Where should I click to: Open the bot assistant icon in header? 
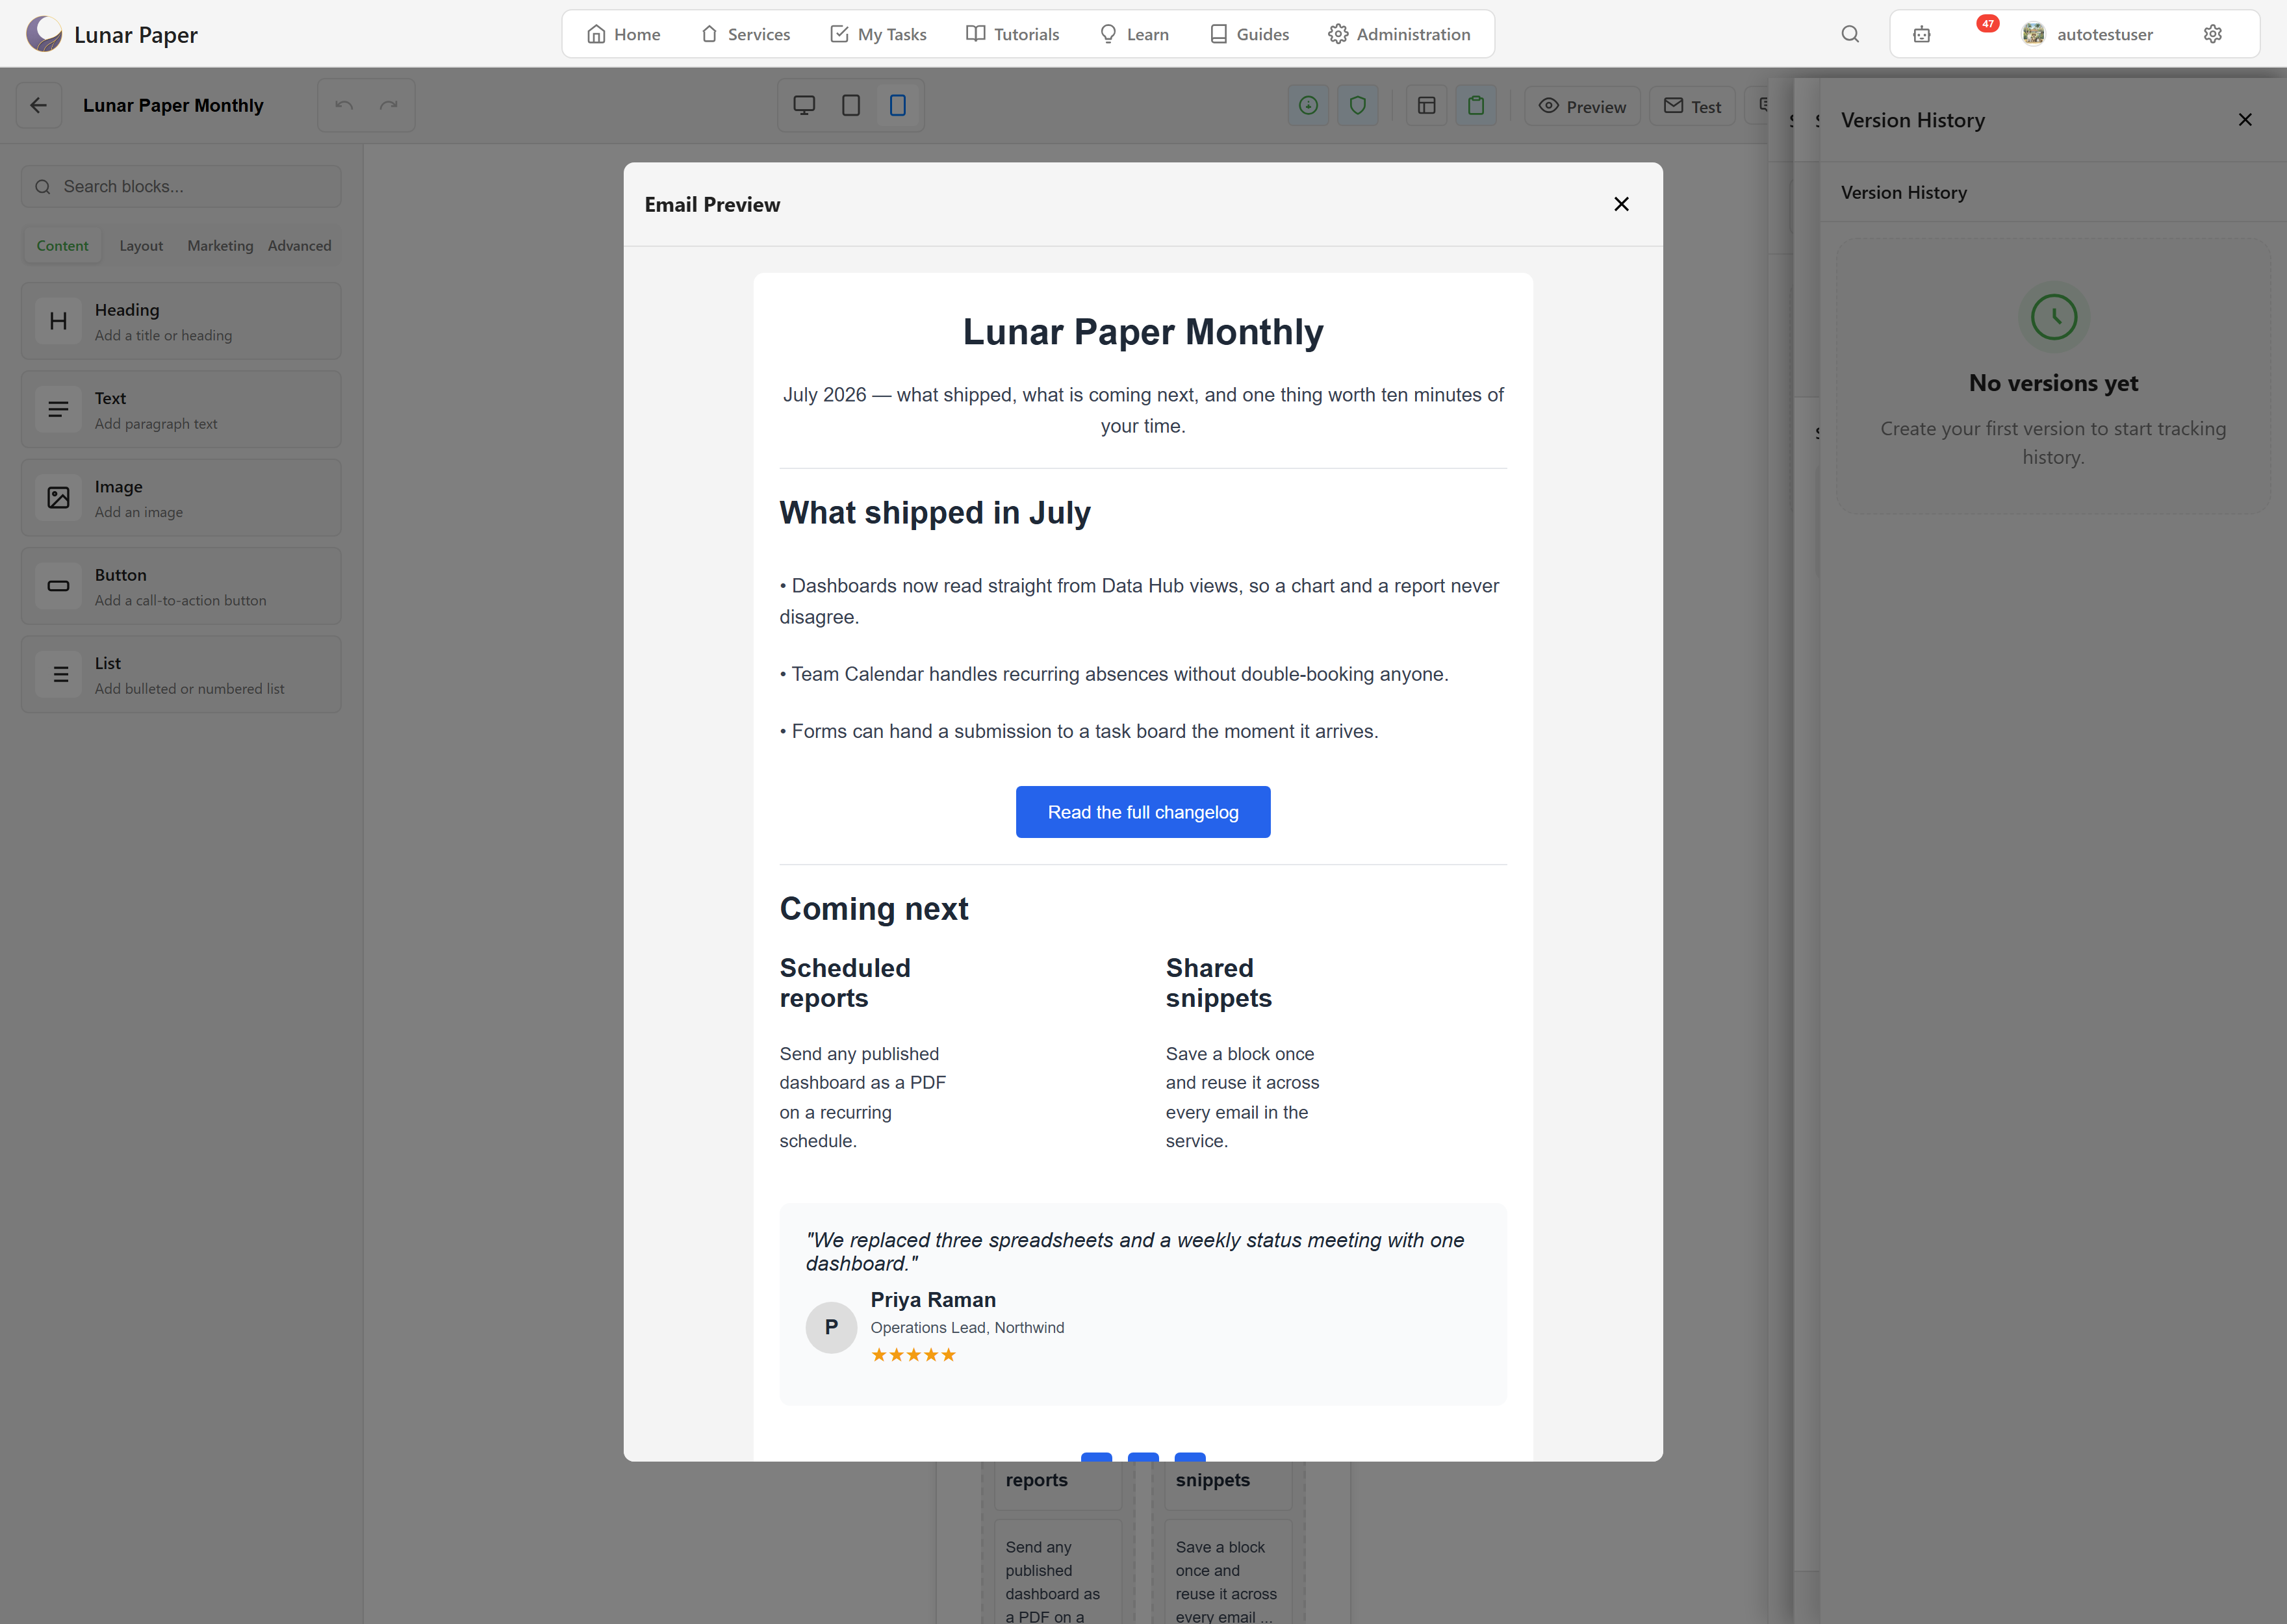1922,34
